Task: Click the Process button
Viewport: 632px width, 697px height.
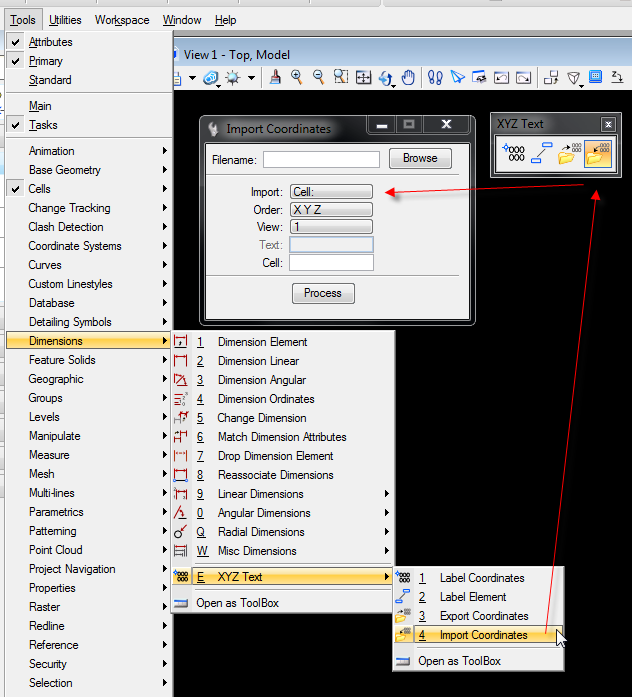Action: [323, 293]
